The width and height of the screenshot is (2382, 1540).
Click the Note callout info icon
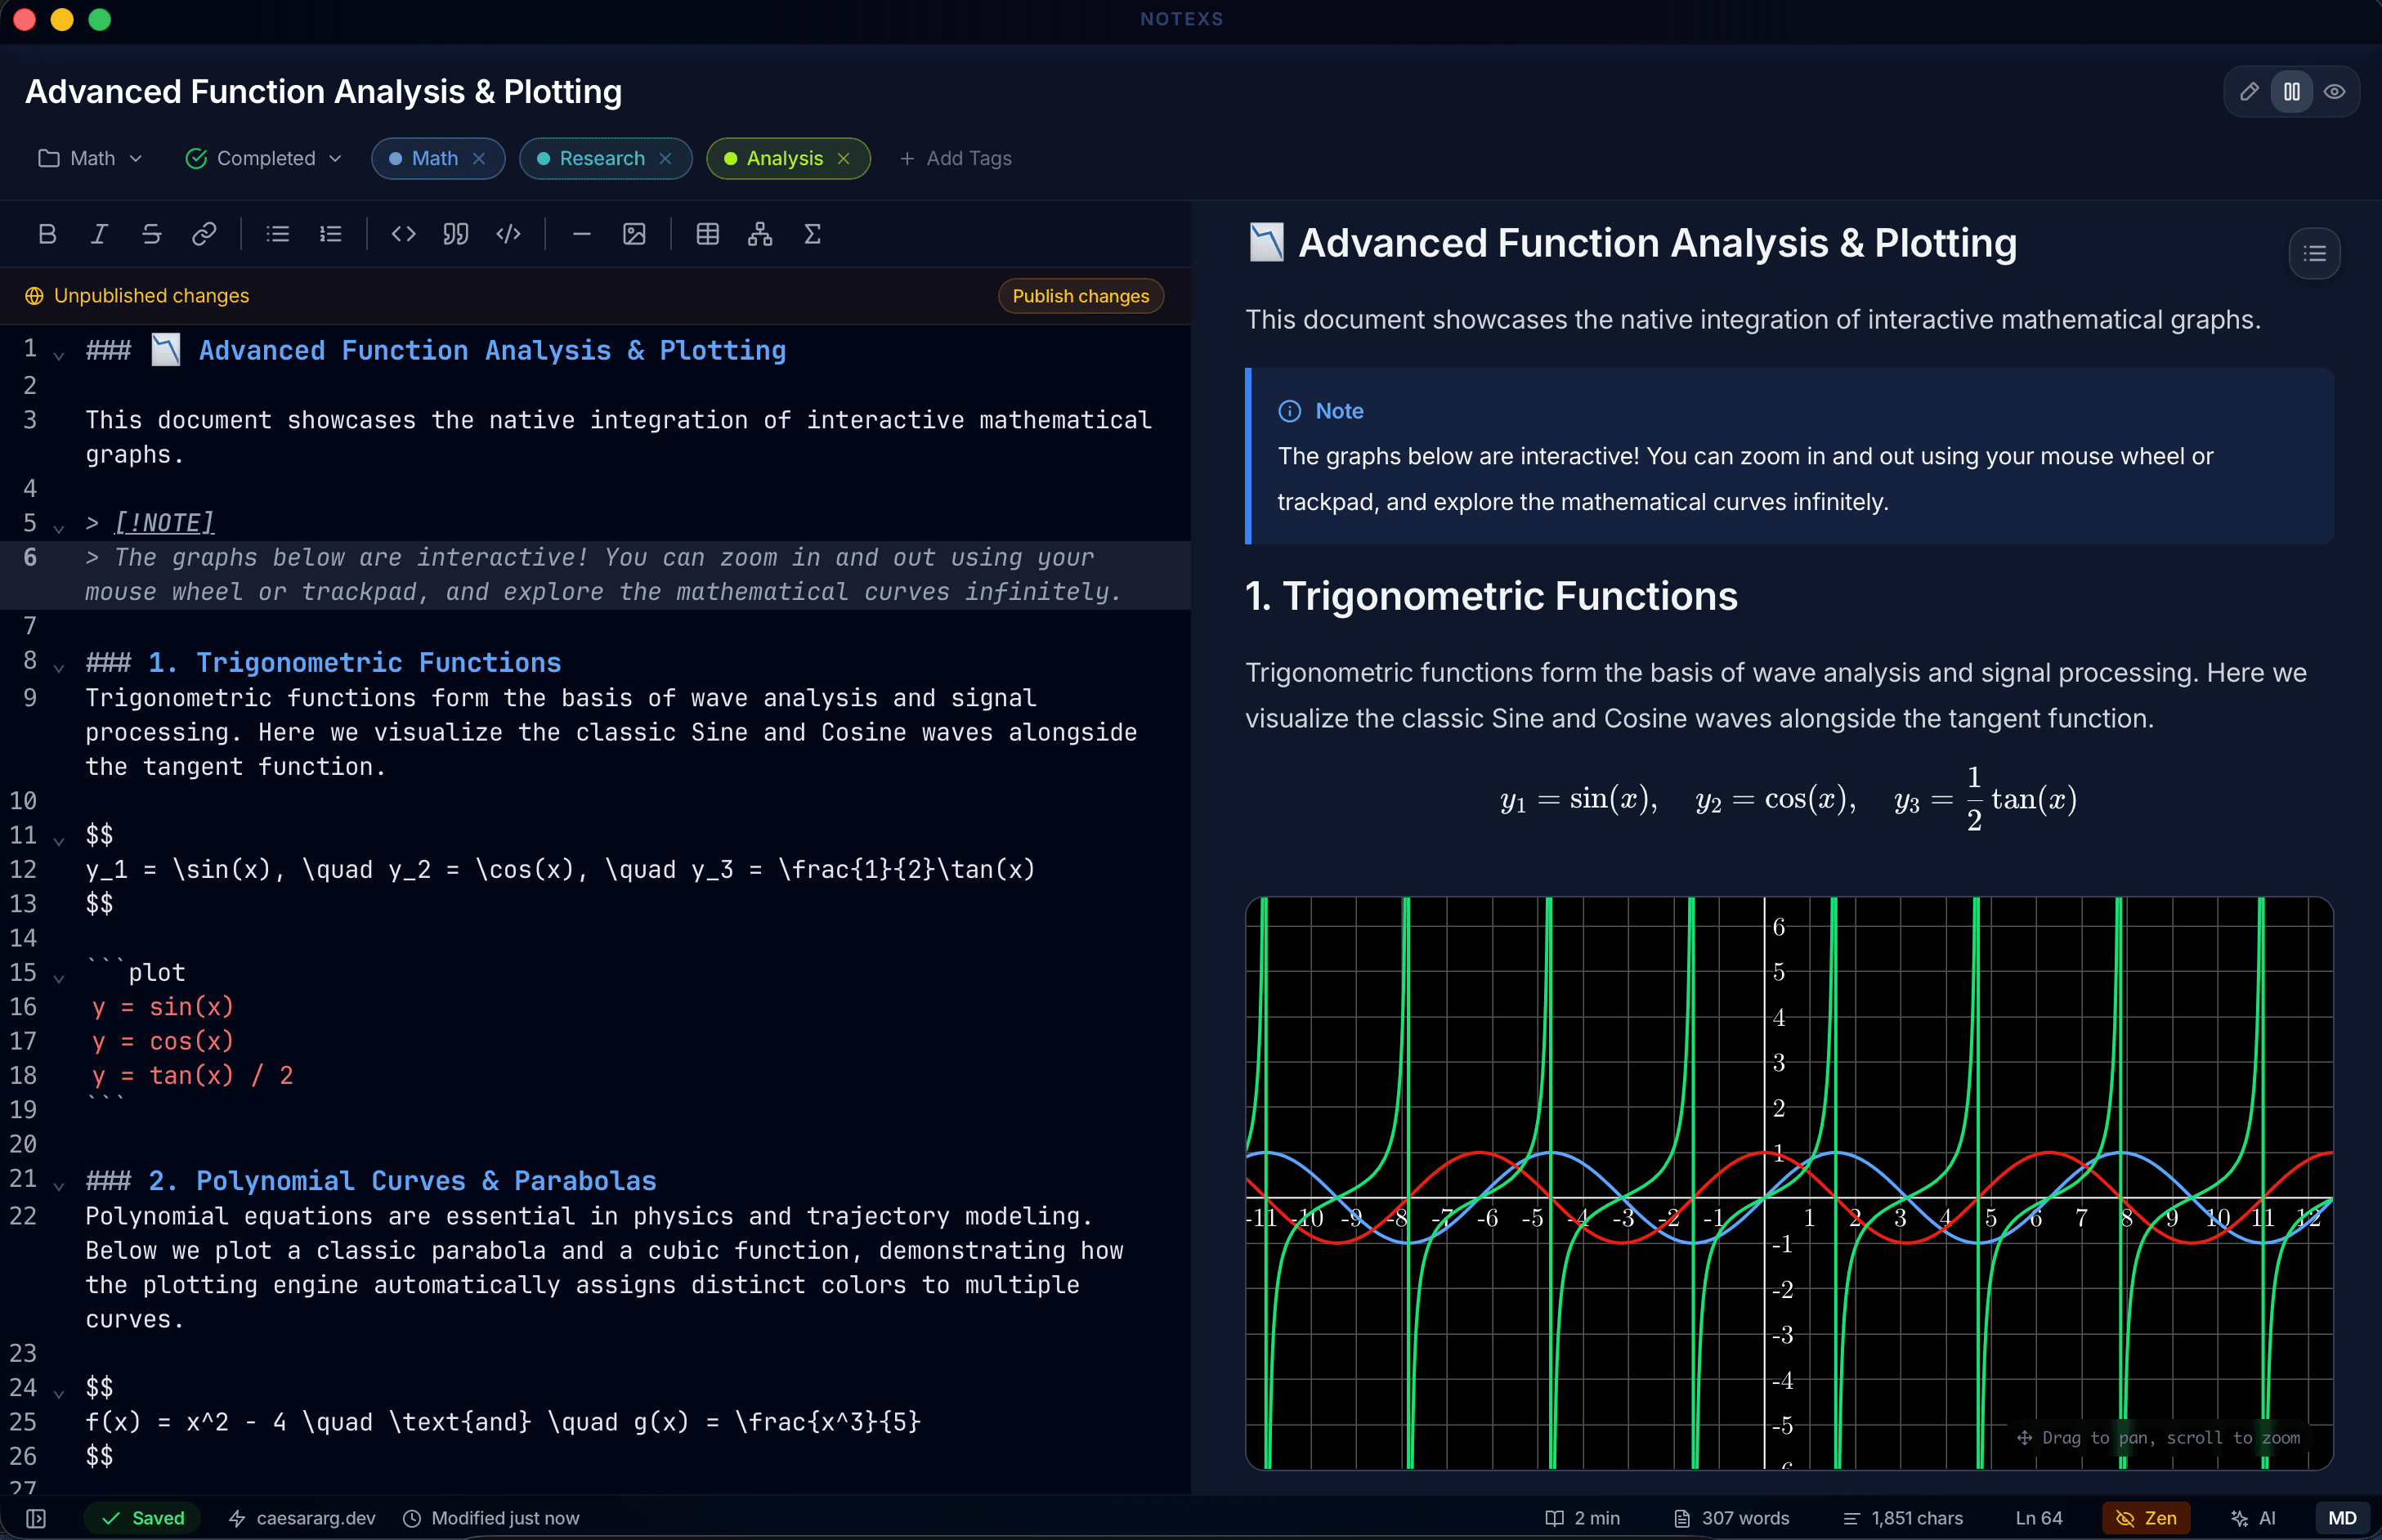(1290, 411)
